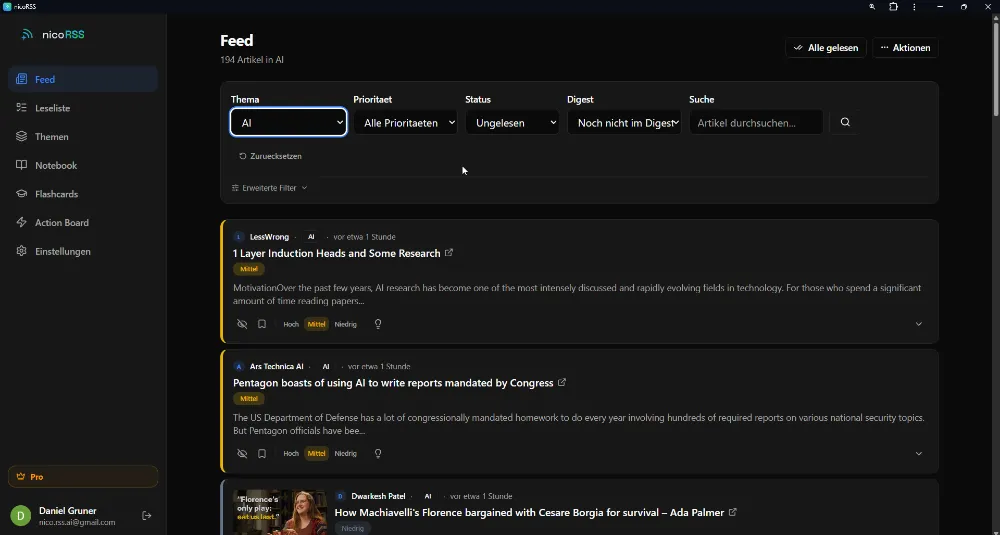The height and width of the screenshot is (535, 1000).
Task: Set Induction Heads article priority to Hoch
Action: (291, 324)
